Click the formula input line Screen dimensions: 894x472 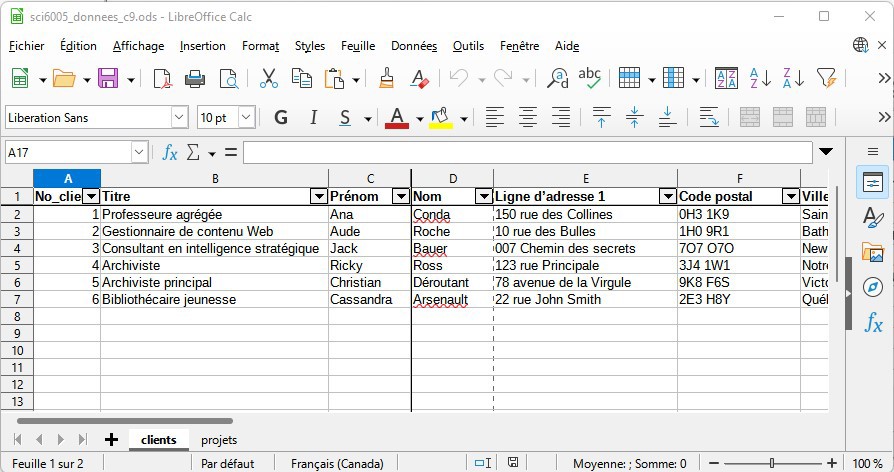[527, 152]
